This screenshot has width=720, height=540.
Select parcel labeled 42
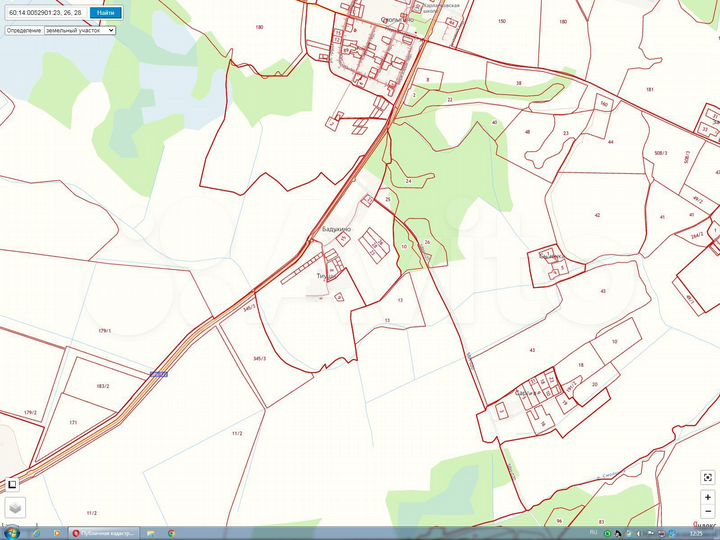(x=597, y=215)
